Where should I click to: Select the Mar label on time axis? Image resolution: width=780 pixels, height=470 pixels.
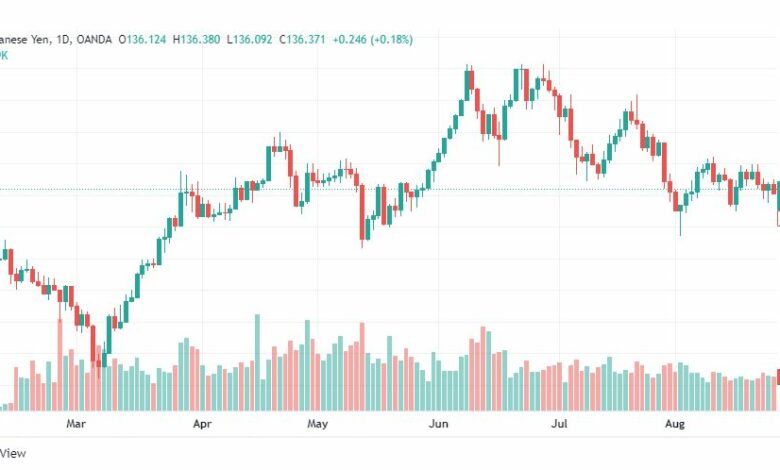[76, 424]
